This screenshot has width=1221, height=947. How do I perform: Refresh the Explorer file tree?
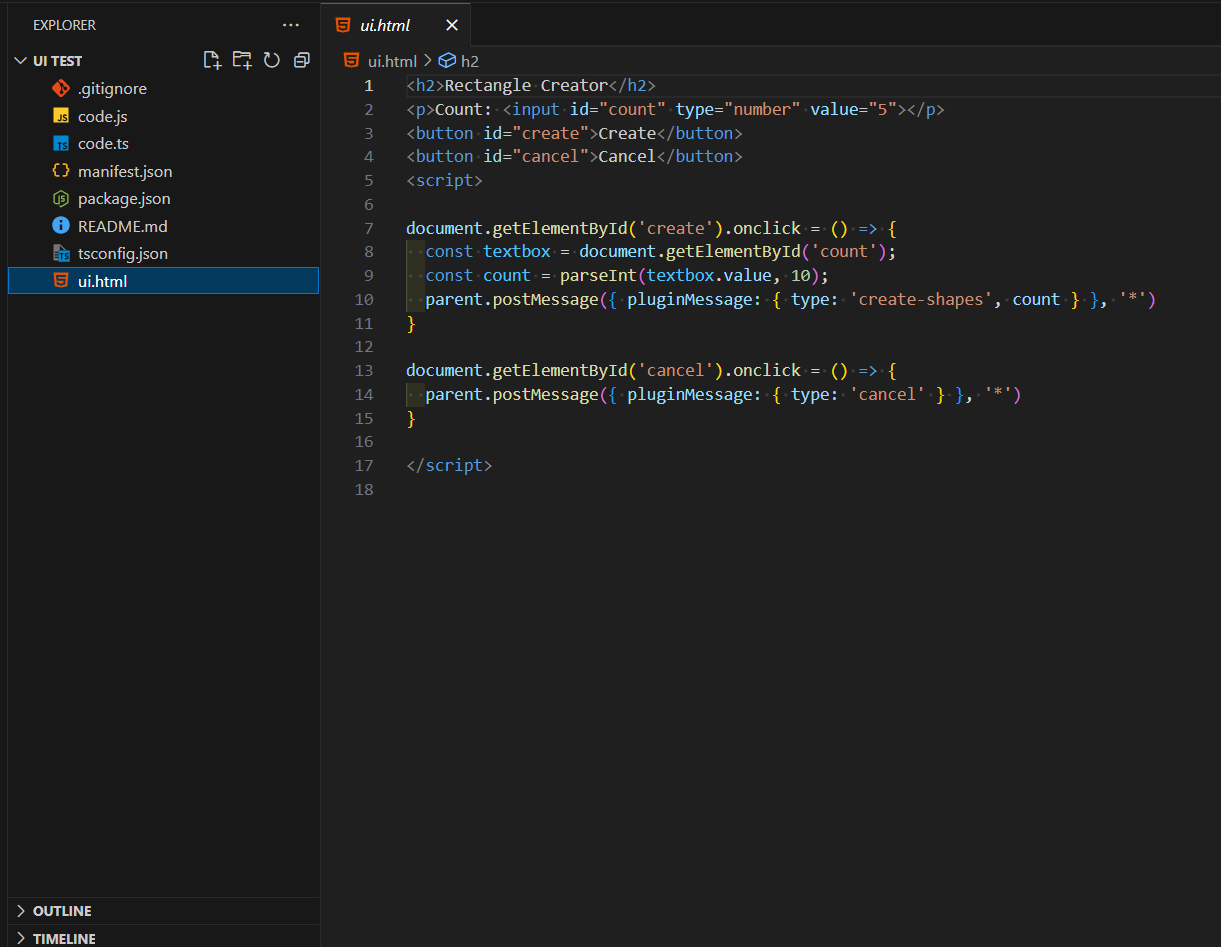(x=271, y=61)
